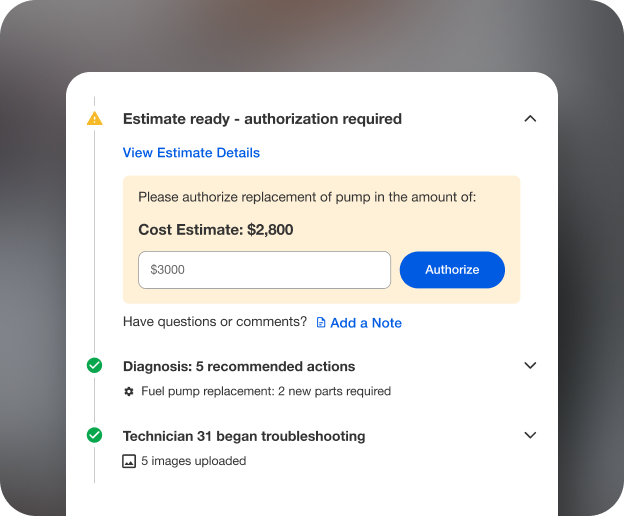
Task: Select the Diagnosis: 5 recommended actions heading
Action: pos(239,366)
